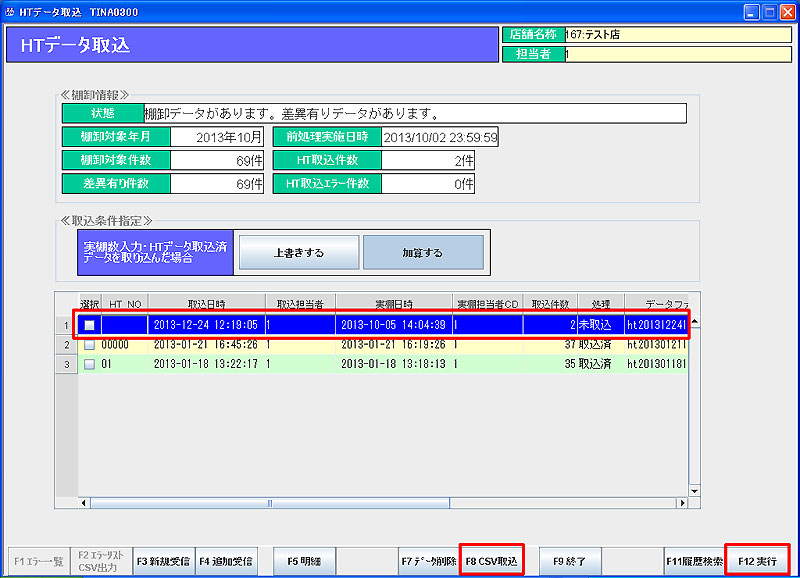Click F7 データ削除 delete button
This screenshot has height=578, width=800.
[427, 562]
